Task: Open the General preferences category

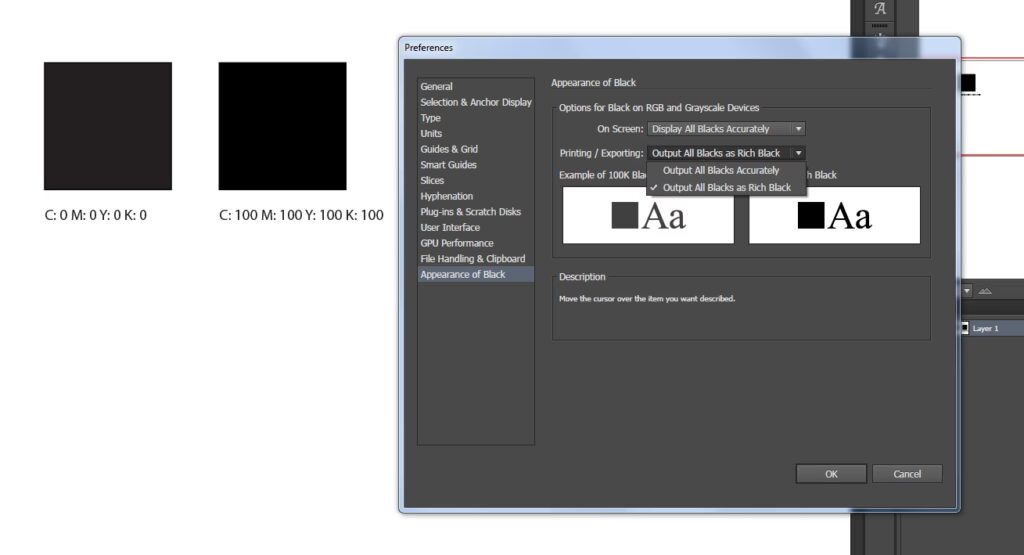Action: click(436, 87)
